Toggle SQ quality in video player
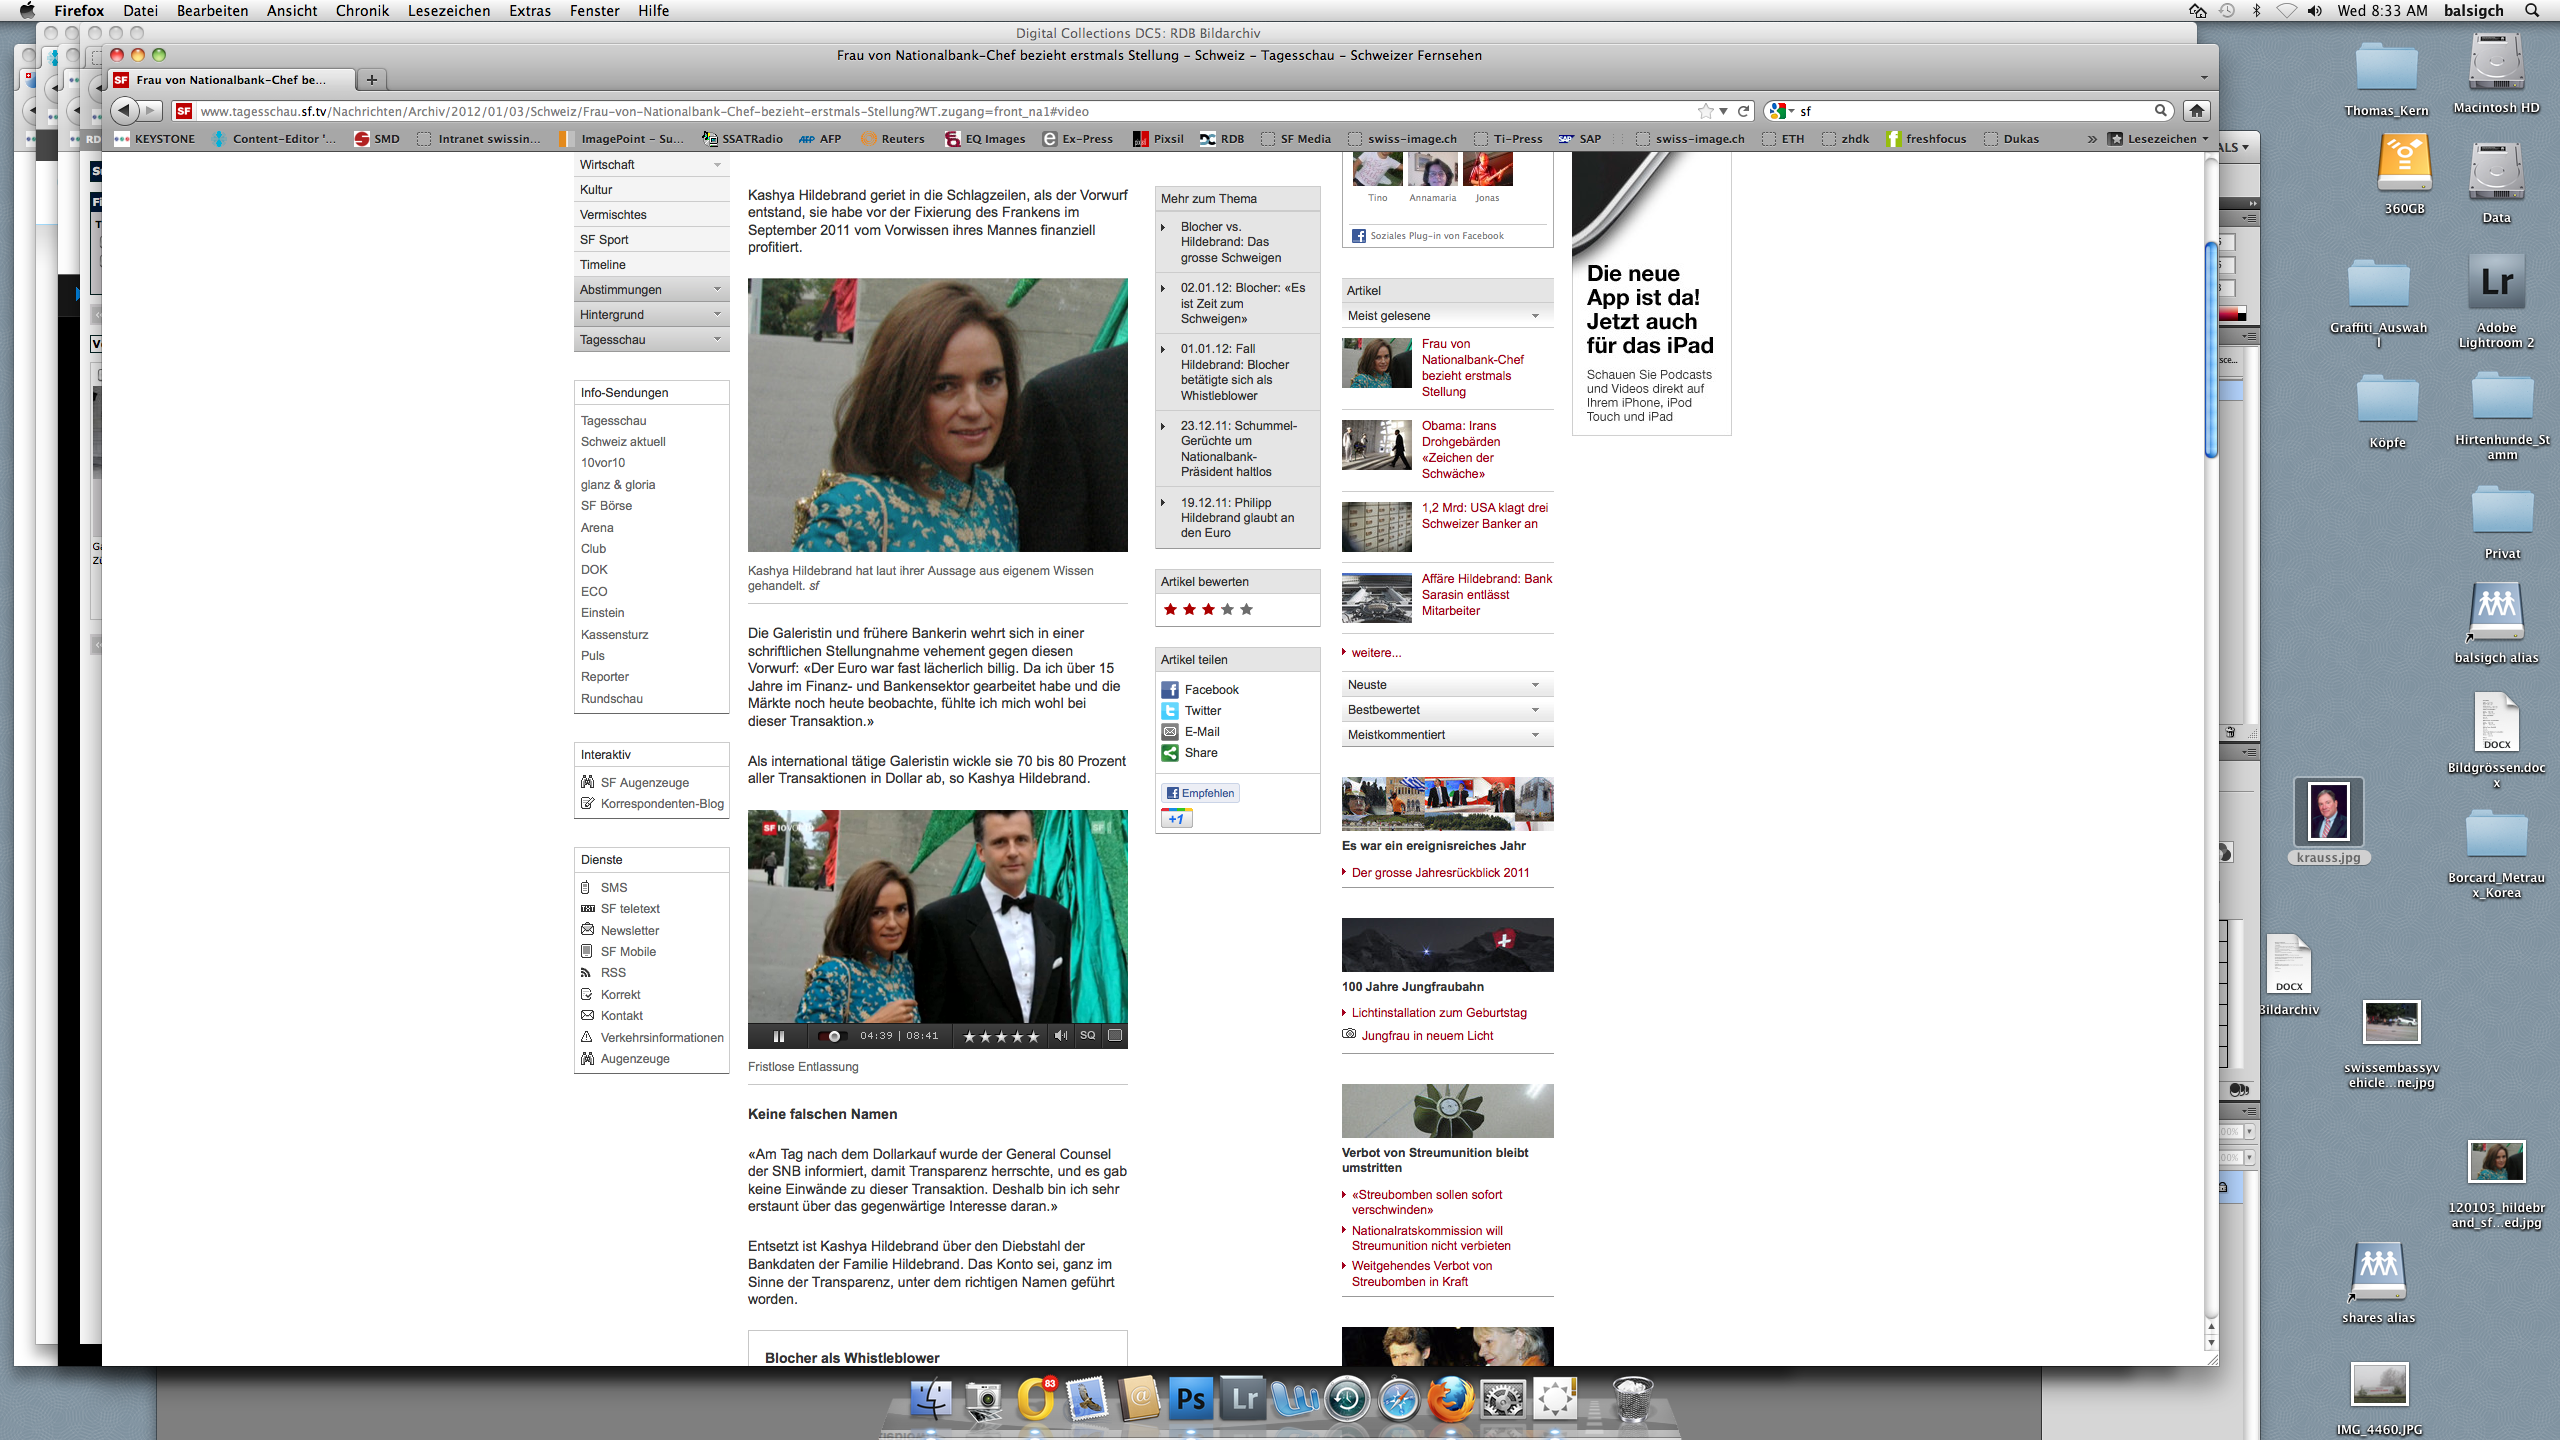Image resolution: width=2560 pixels, height=1440 pixels. coord(1087,1036)
